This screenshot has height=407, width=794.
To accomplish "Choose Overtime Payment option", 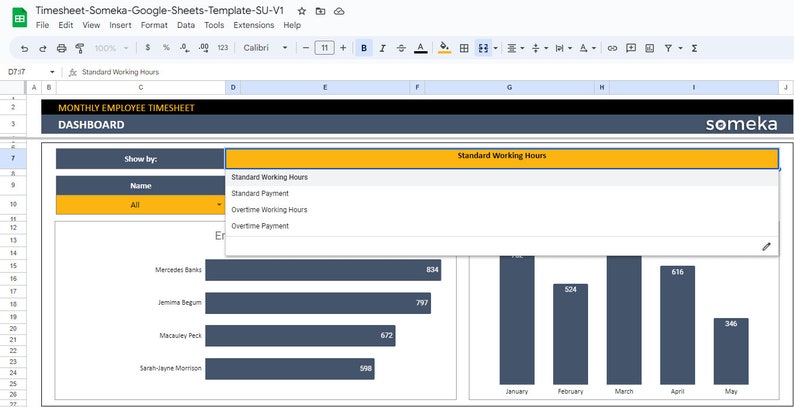I will coord(502,226).
